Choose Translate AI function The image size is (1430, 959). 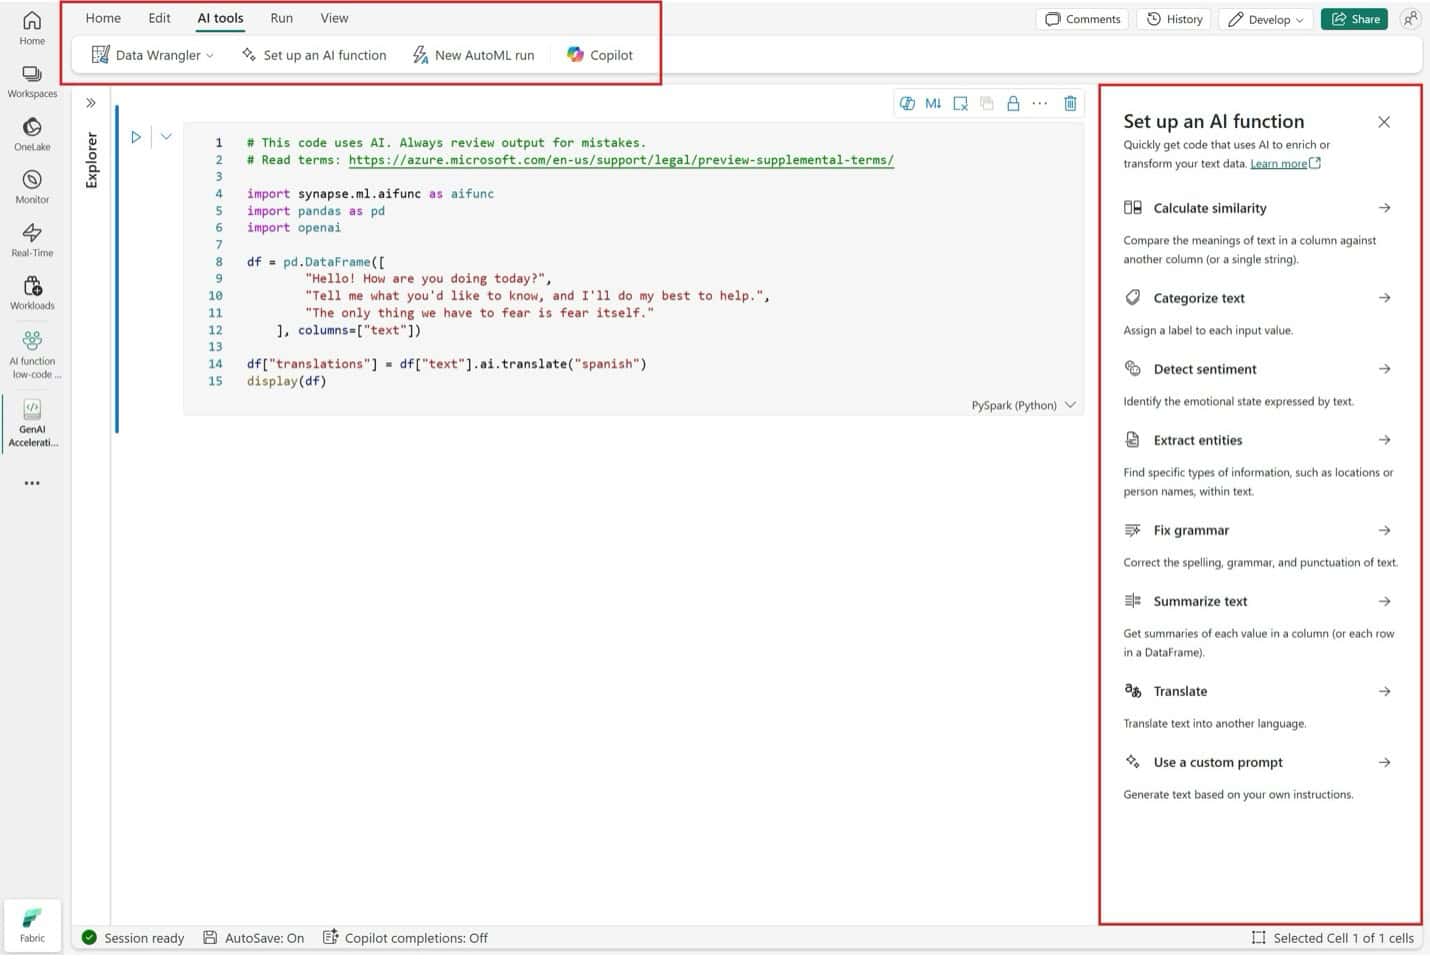click(1258, 691)
